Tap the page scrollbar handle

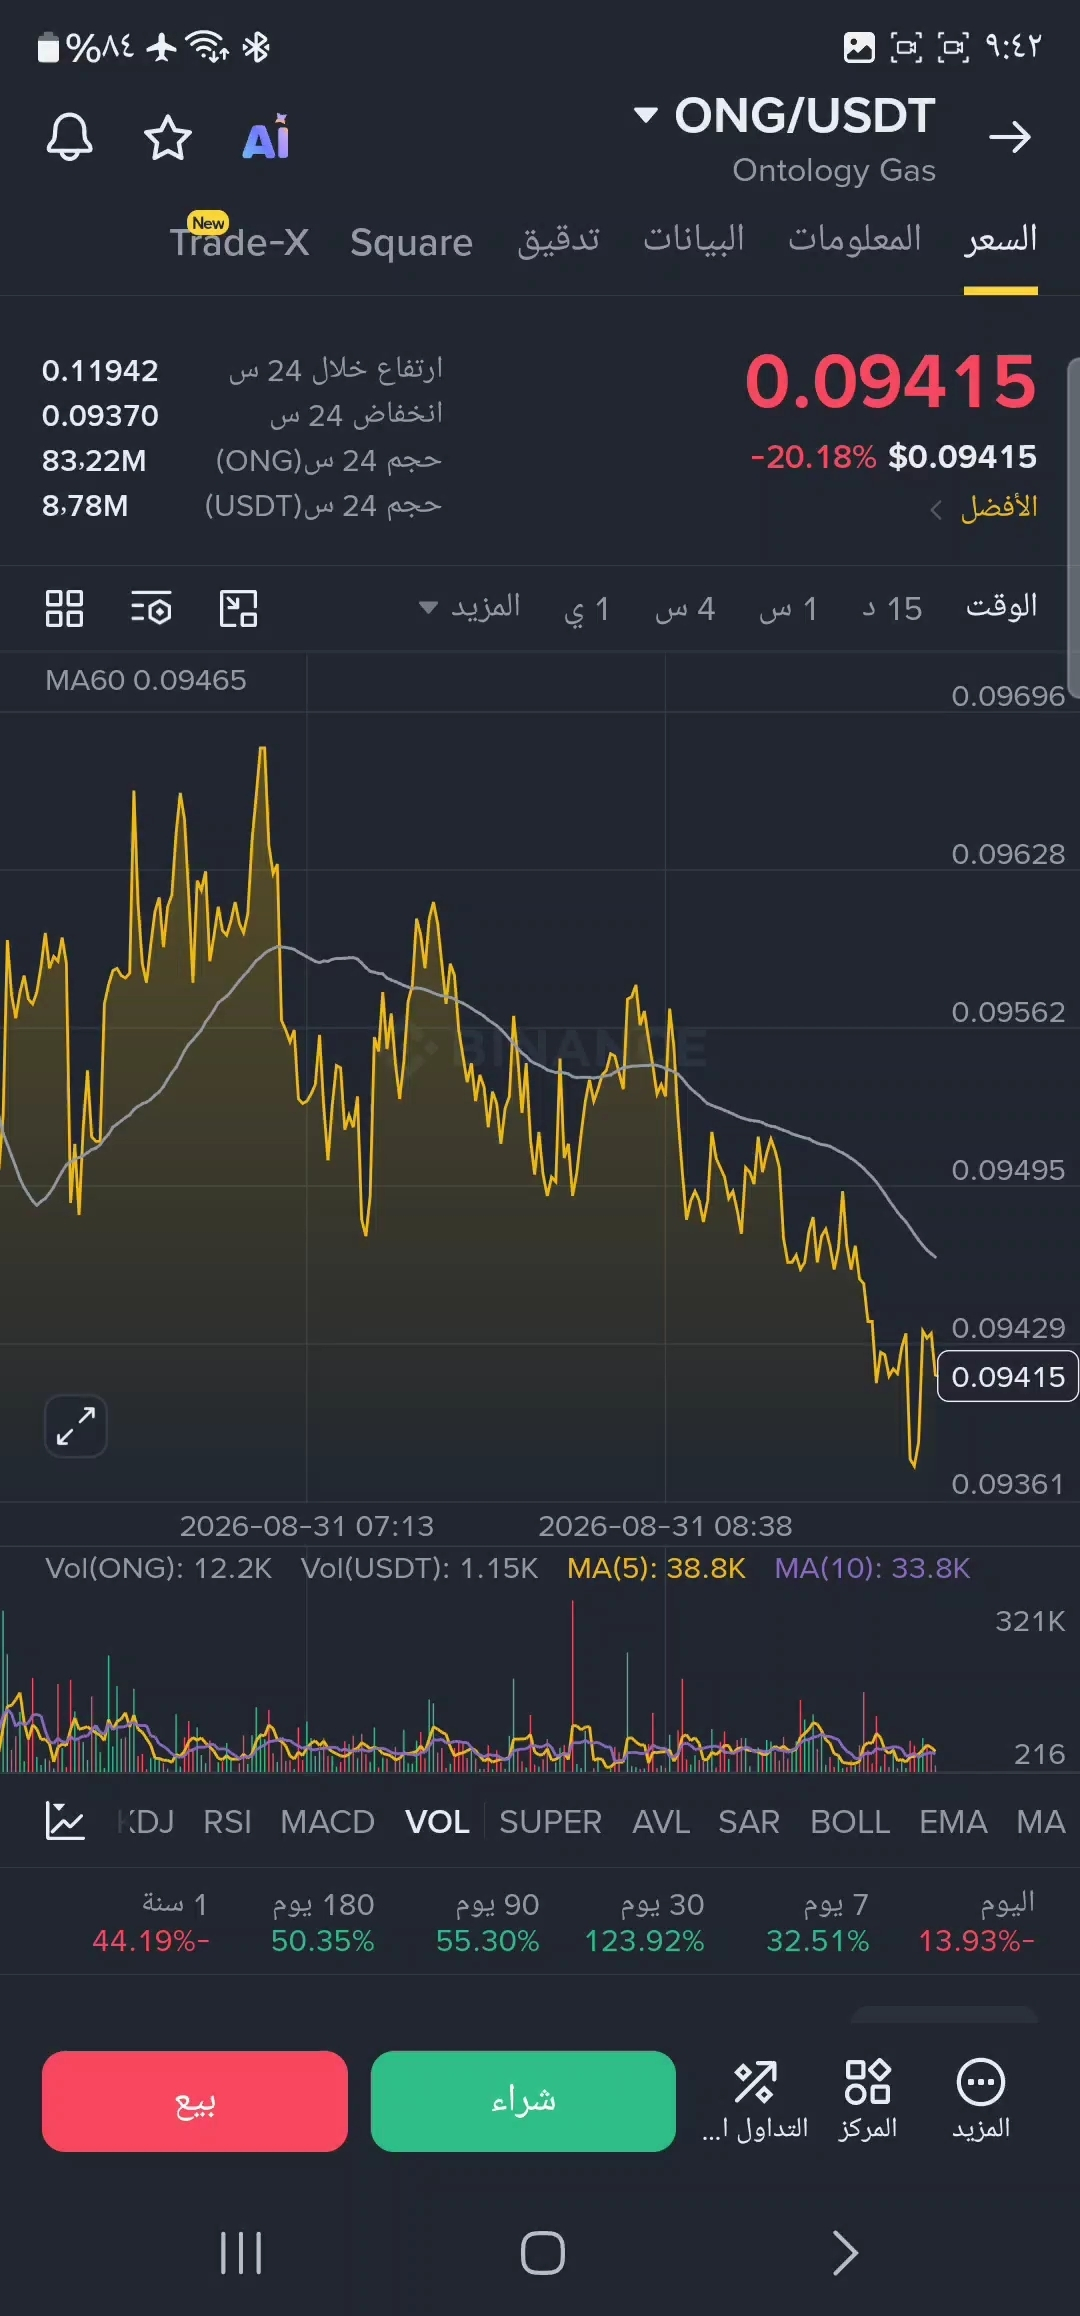[1073, 528]
